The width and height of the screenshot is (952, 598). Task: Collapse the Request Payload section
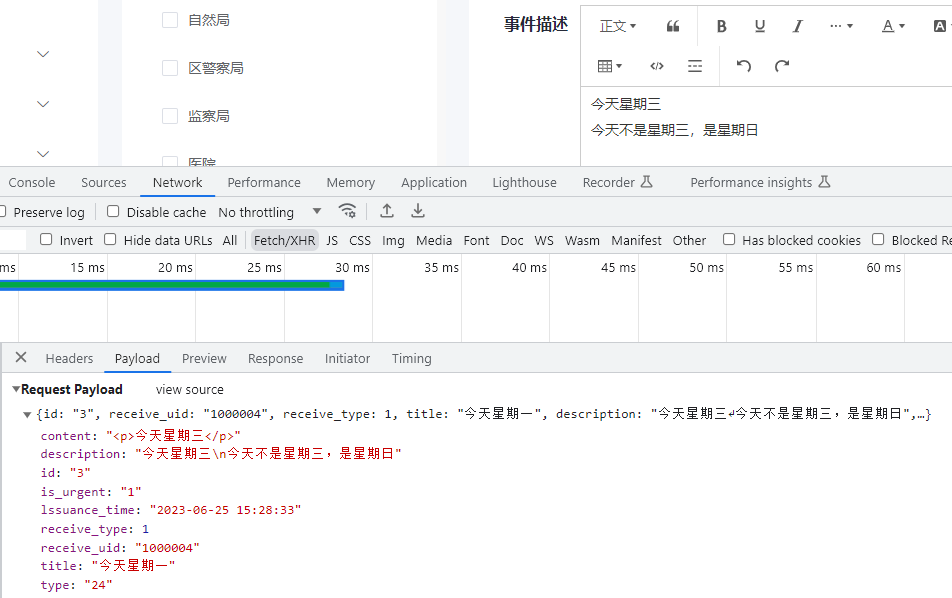pos(16,389)
